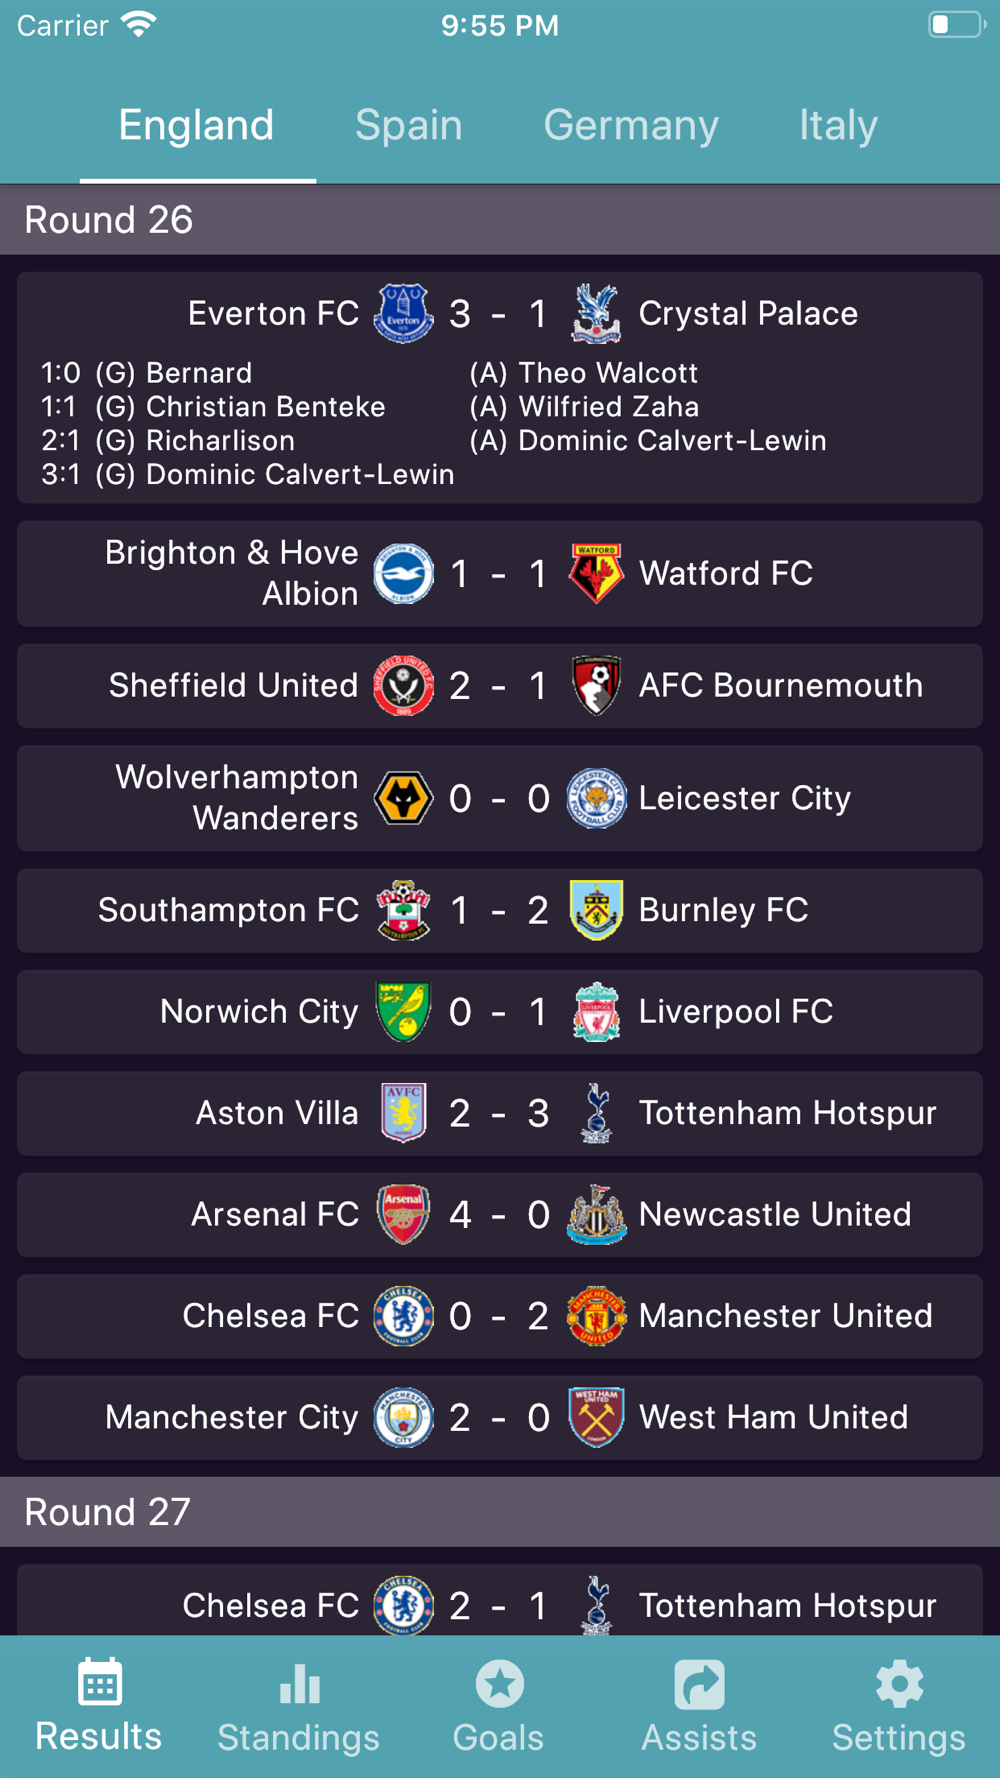This screenshot has width=1000, height=1778.
Task: Switch to the Germany league tab
Action: (x=631, y=125)
